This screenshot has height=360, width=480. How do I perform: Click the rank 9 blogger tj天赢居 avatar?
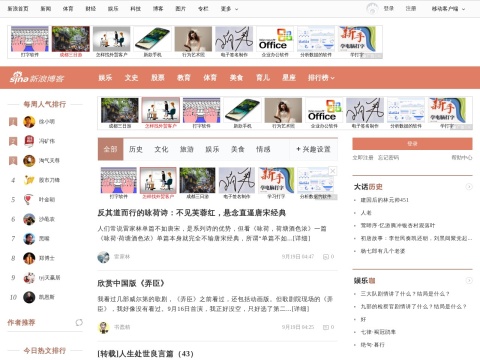point(29,277)
